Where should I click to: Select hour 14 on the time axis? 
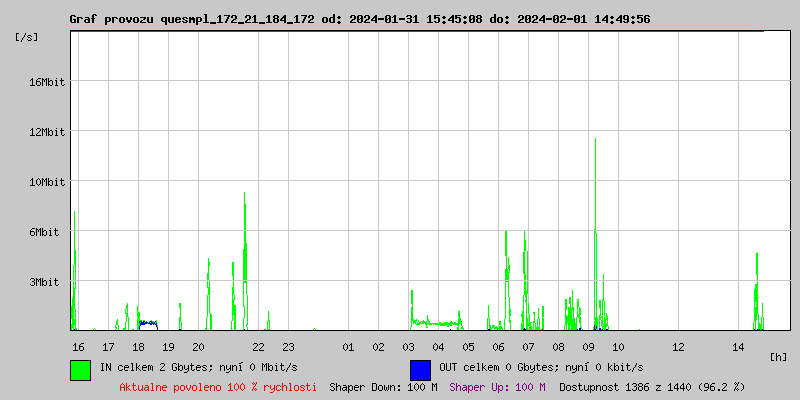coord(738,347)
